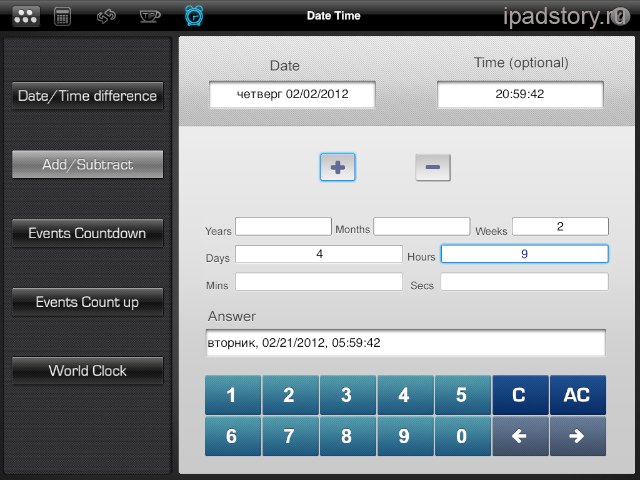The image size is (640, 480).
Task: Open Events Countdown section
Action: click(87, 233)
